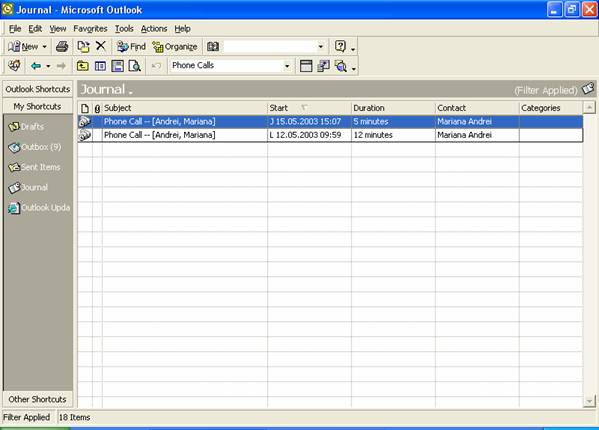Click the phone icon in the 12.05.2003 row
This screenshot has height=430, width=599.
(85, 135)
